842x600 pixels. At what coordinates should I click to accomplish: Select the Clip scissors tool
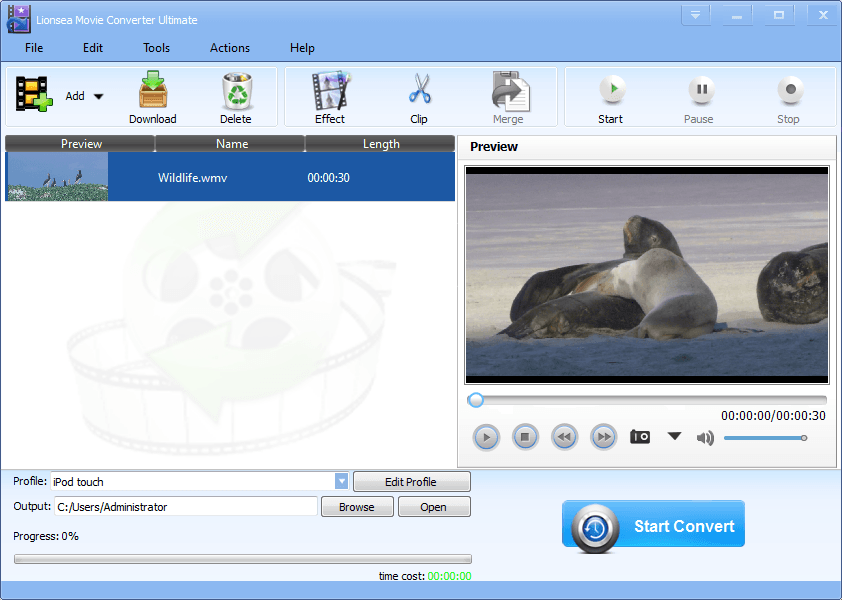pos(419,92)
